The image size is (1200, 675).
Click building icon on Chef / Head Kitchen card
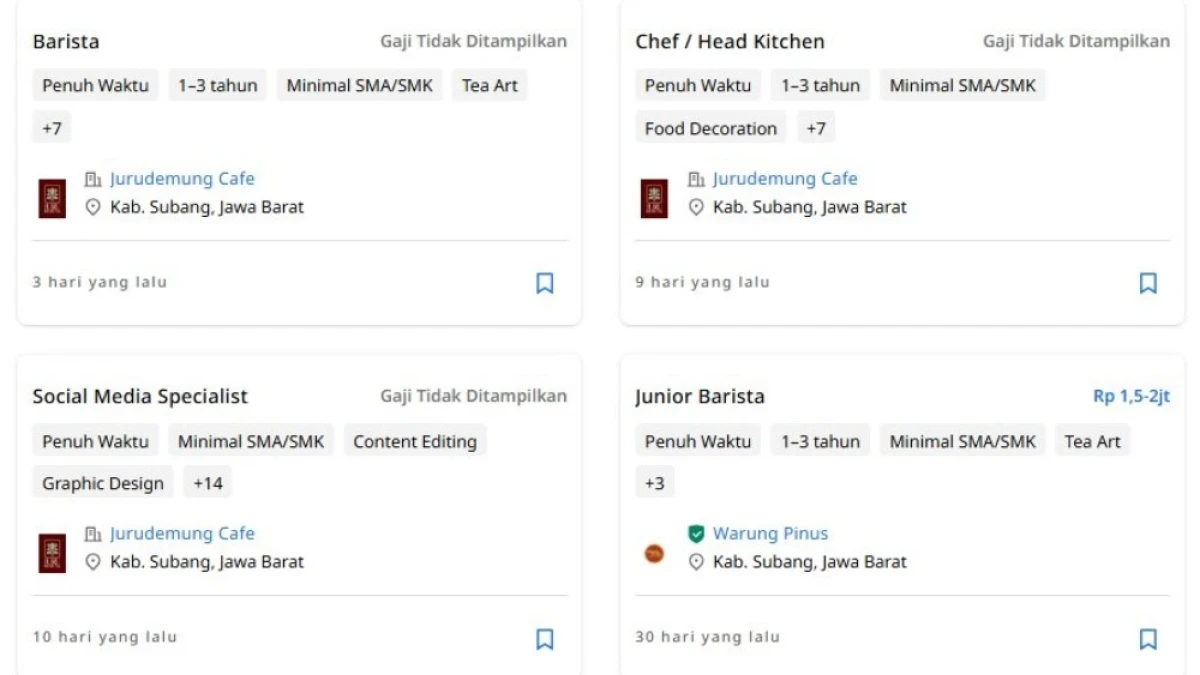coord(696,179)
